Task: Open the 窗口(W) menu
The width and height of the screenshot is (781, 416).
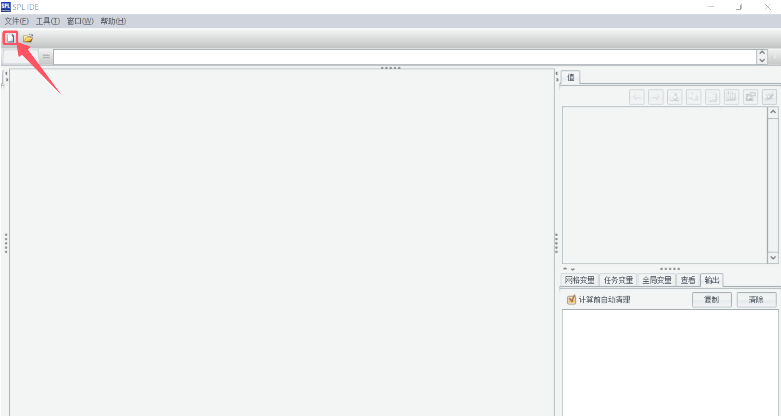Action: click(x=80, y=21)
